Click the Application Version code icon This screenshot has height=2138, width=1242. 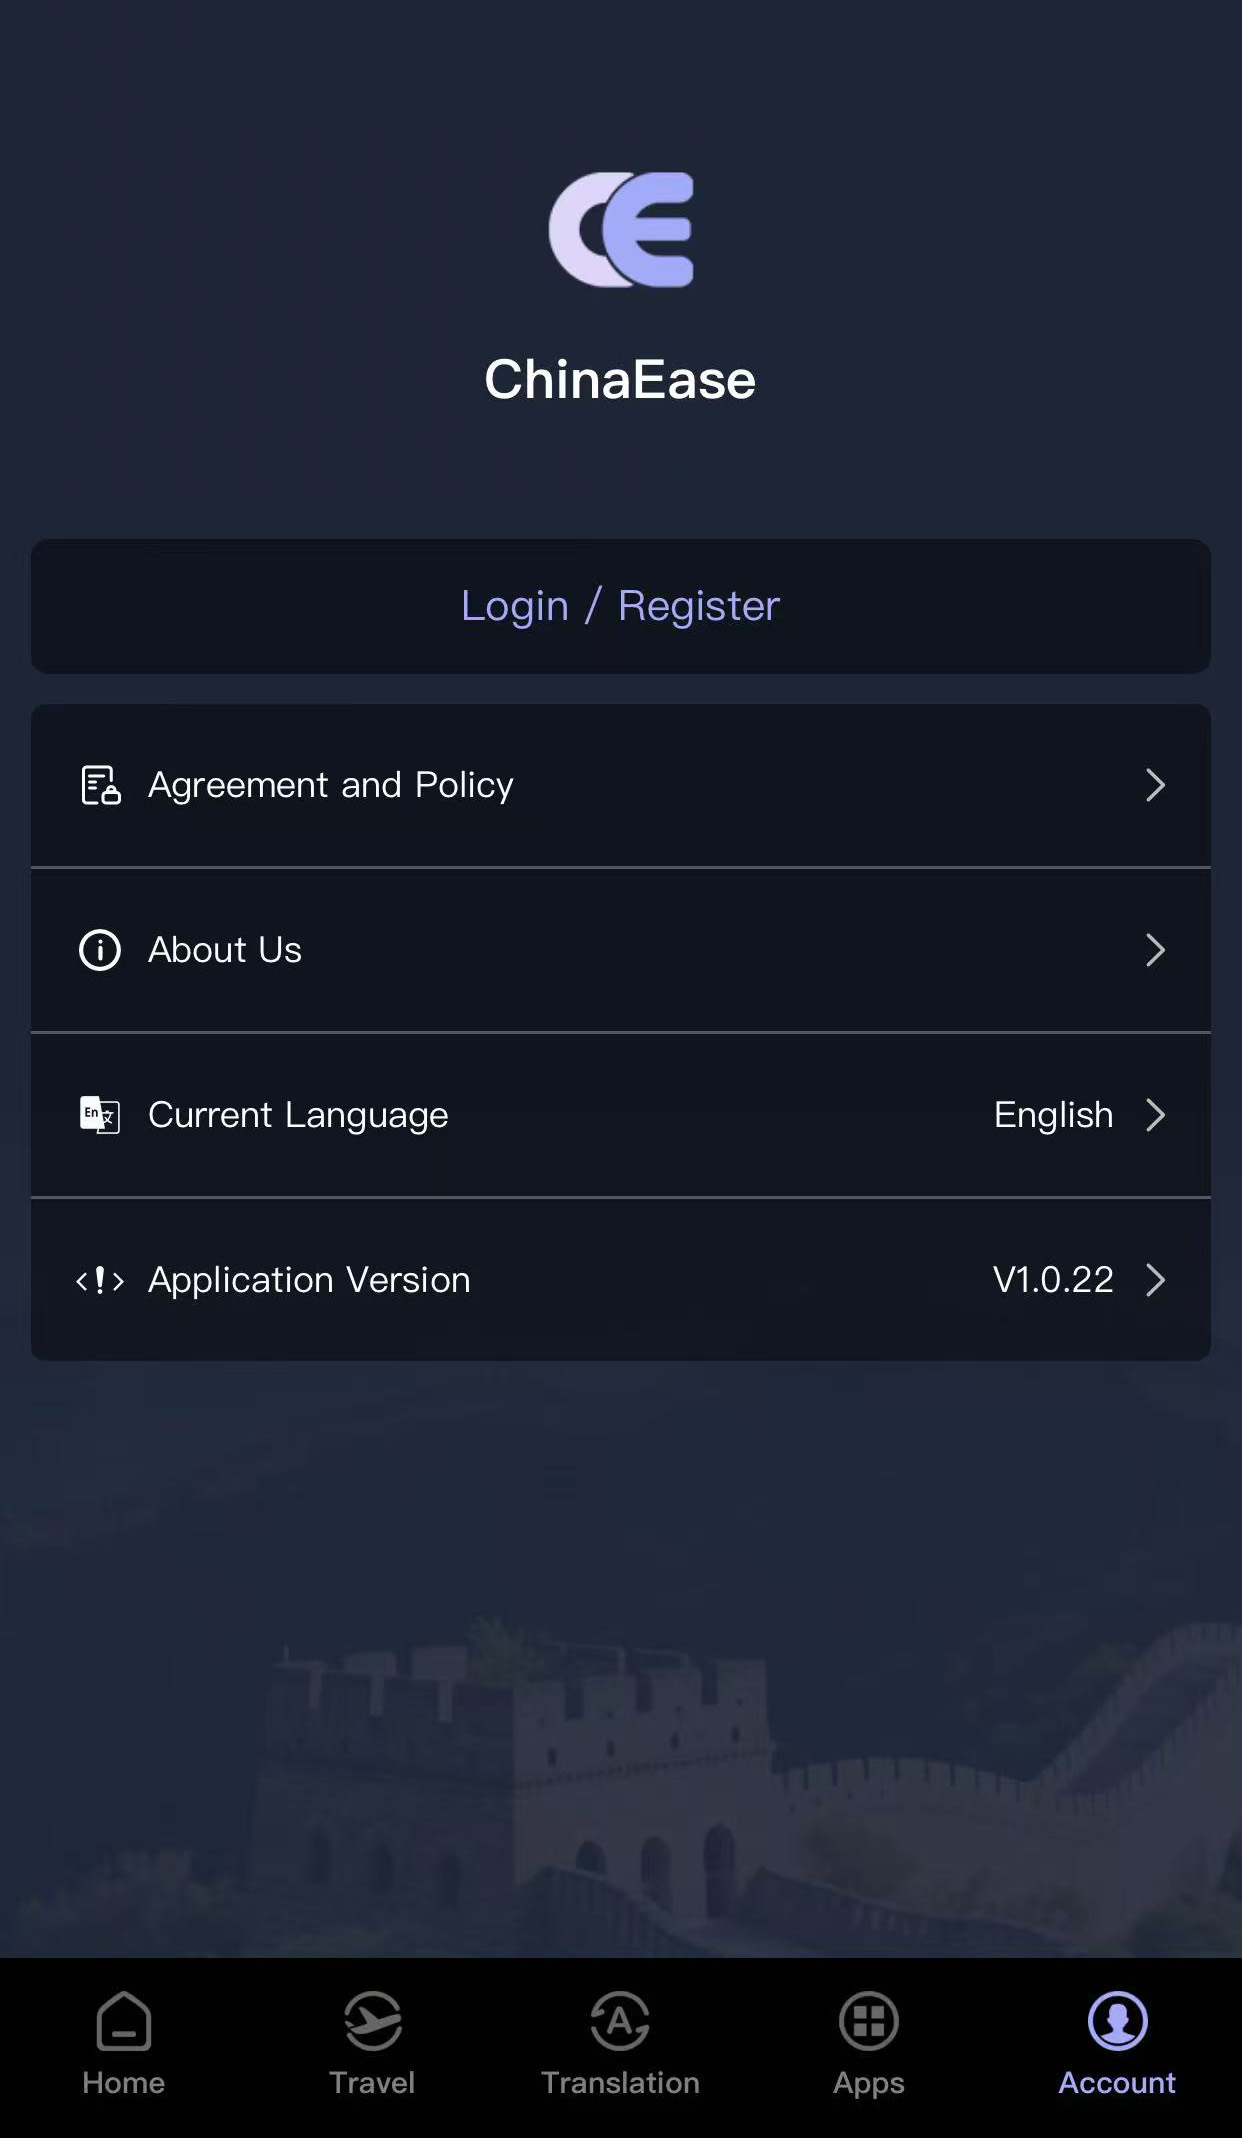click(x=100, y=1280)
